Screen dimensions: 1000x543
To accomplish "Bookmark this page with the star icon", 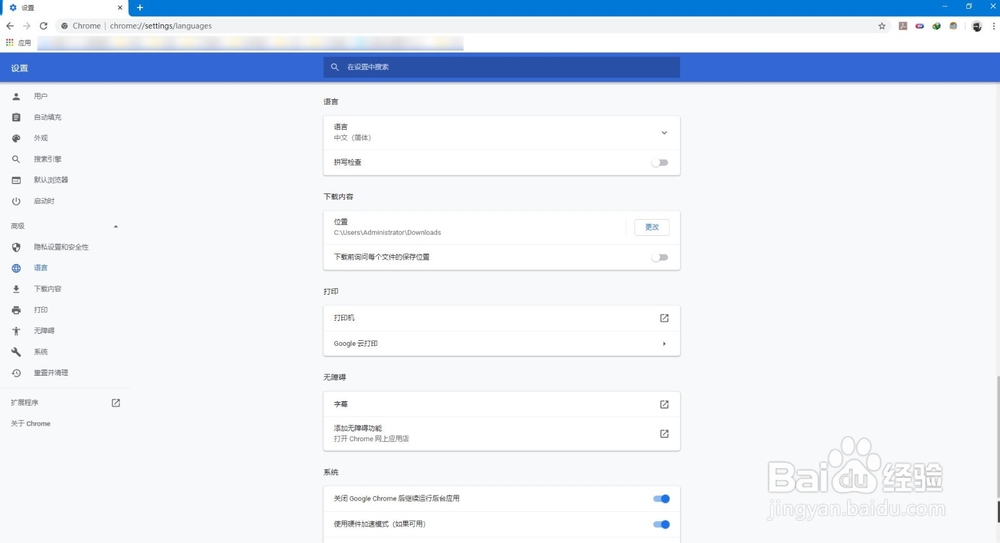I will 882,26.
